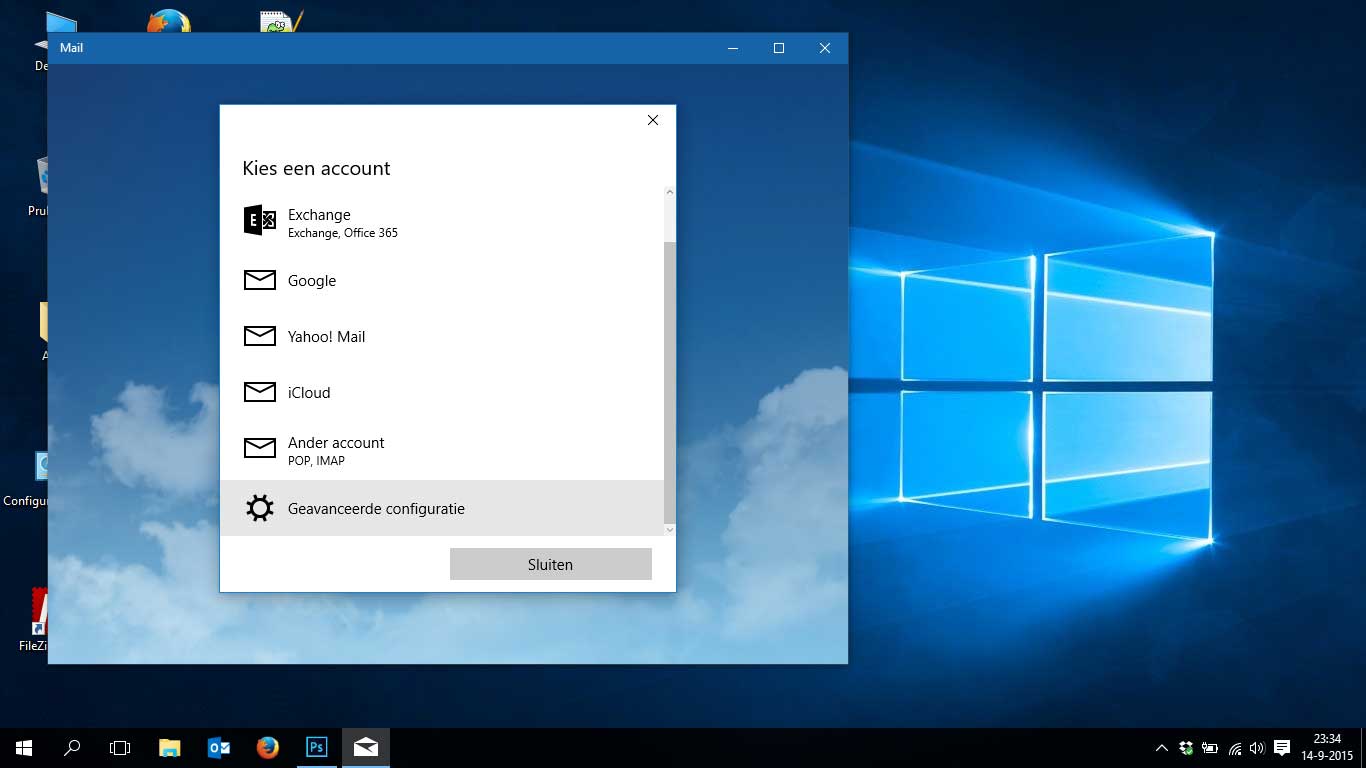Click the envelope icon beside iCloud
The width and height of the screenshot is (1366, 768).
[x=260, y=392]
